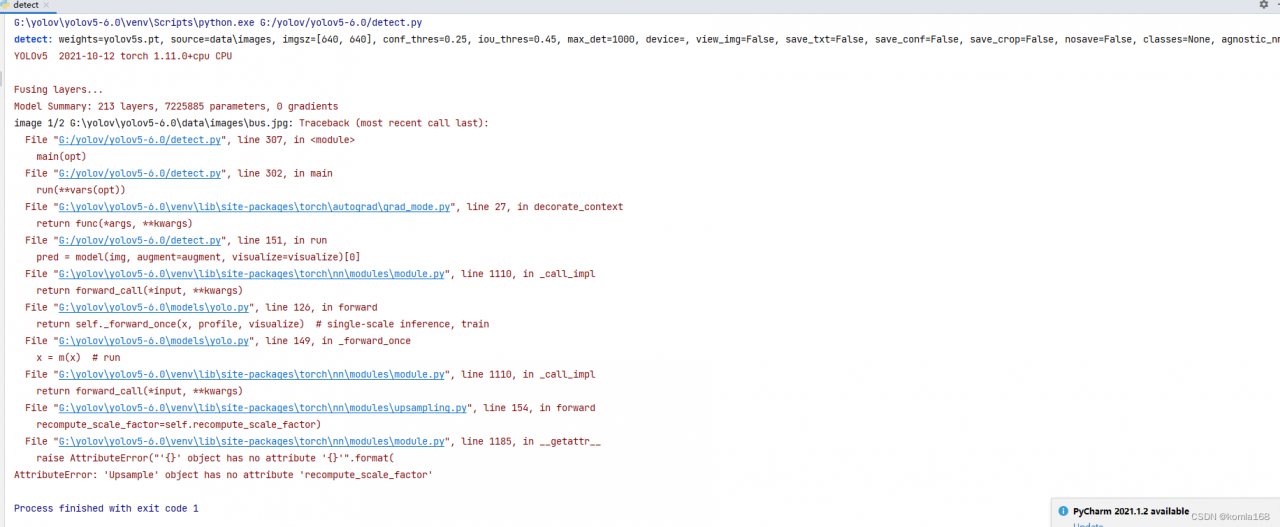Click the Model Summary output line
Screen dimensions: 1280x527
pyautogui.click(x=176, y=106)
